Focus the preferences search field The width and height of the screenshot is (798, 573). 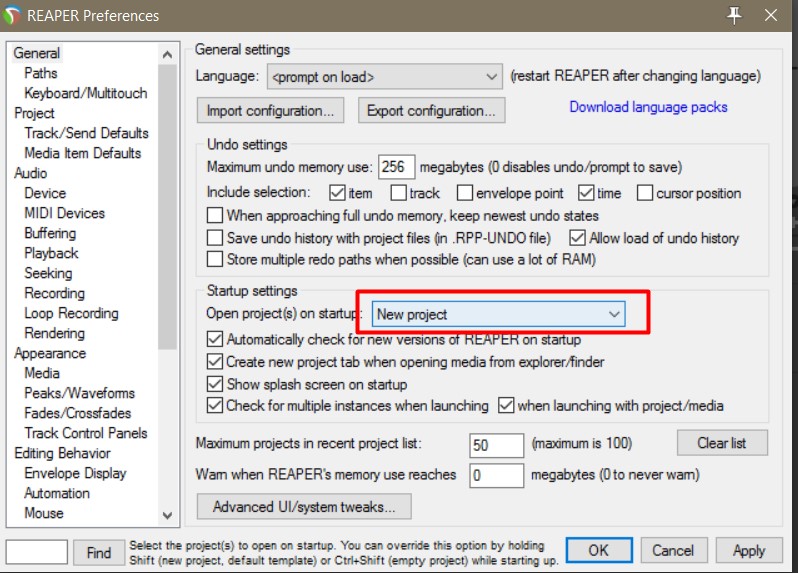pyautogui.click(x=37, y=552)
